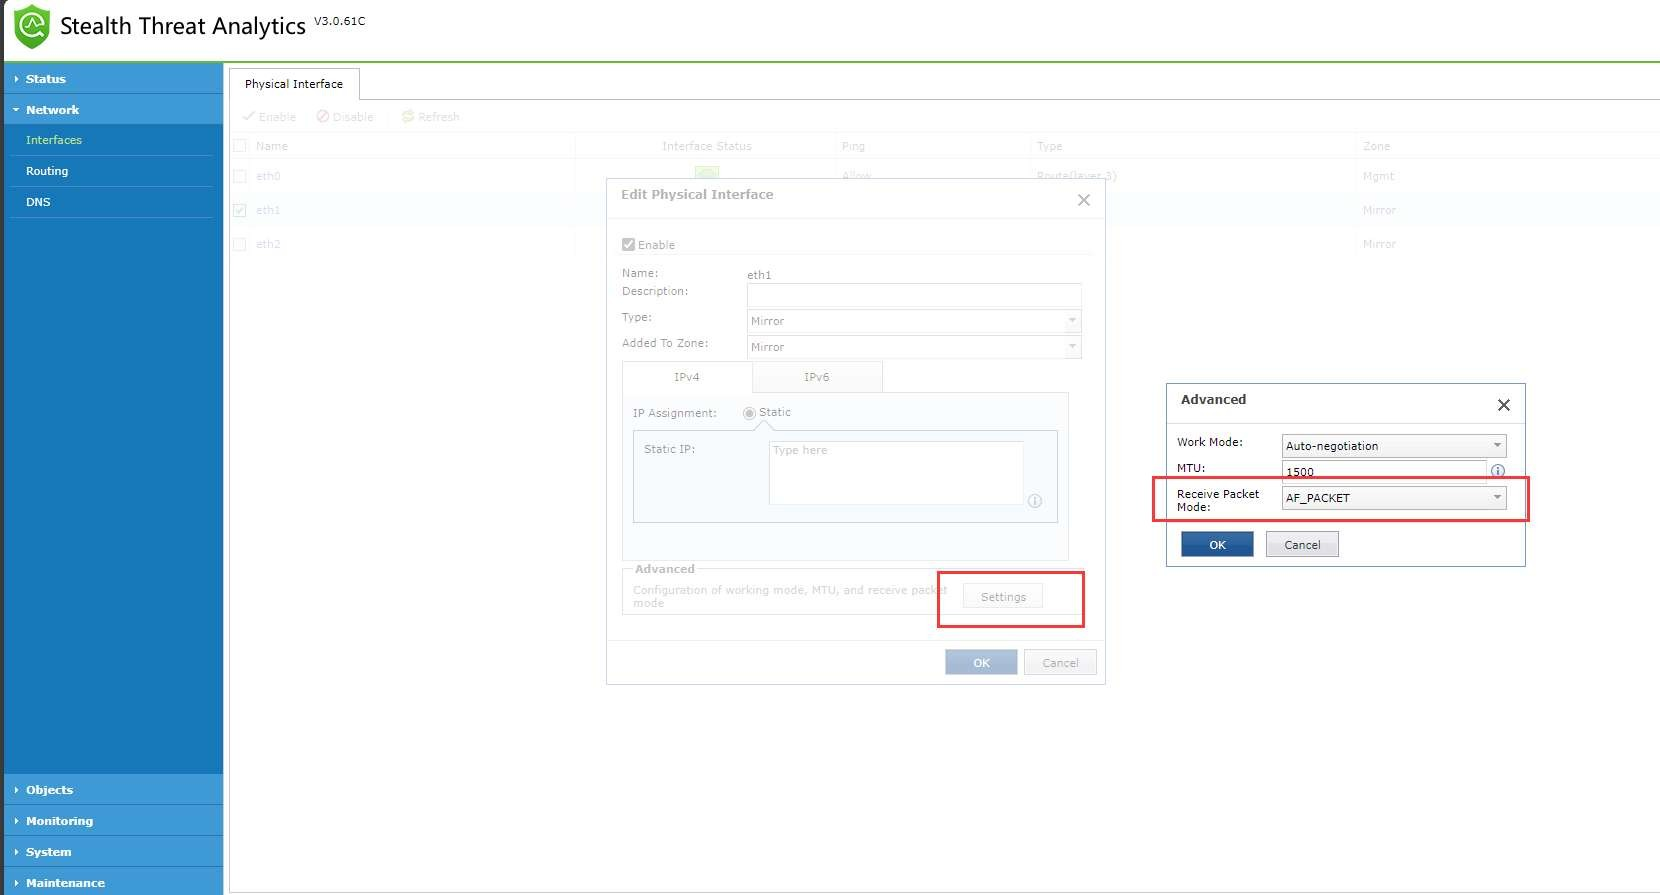This screenshot has height=895, width=1660.
Task: Collapse the Network menu in sidebar
Action: pos(113,110)
